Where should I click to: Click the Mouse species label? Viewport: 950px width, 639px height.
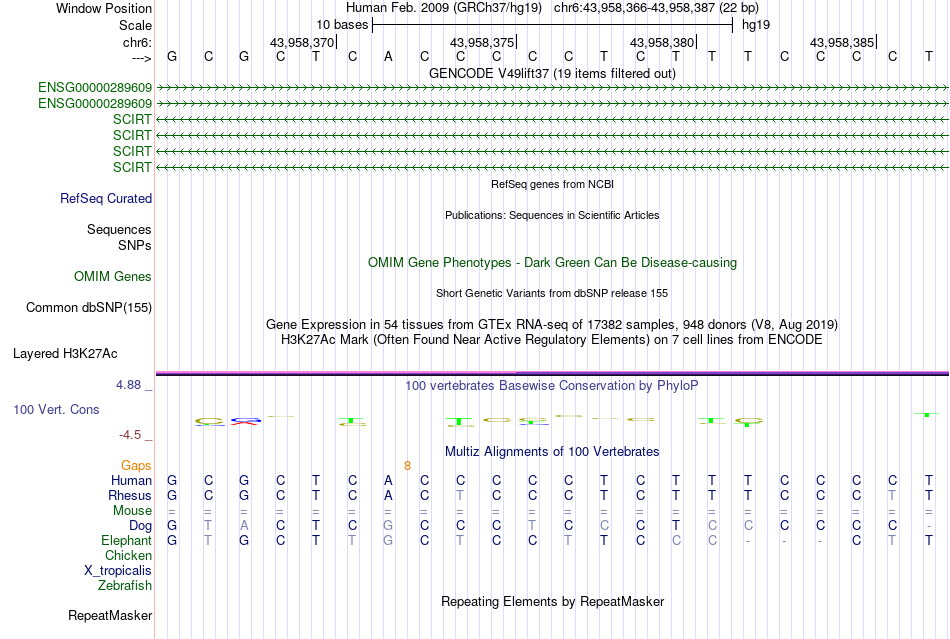point(133,511)
